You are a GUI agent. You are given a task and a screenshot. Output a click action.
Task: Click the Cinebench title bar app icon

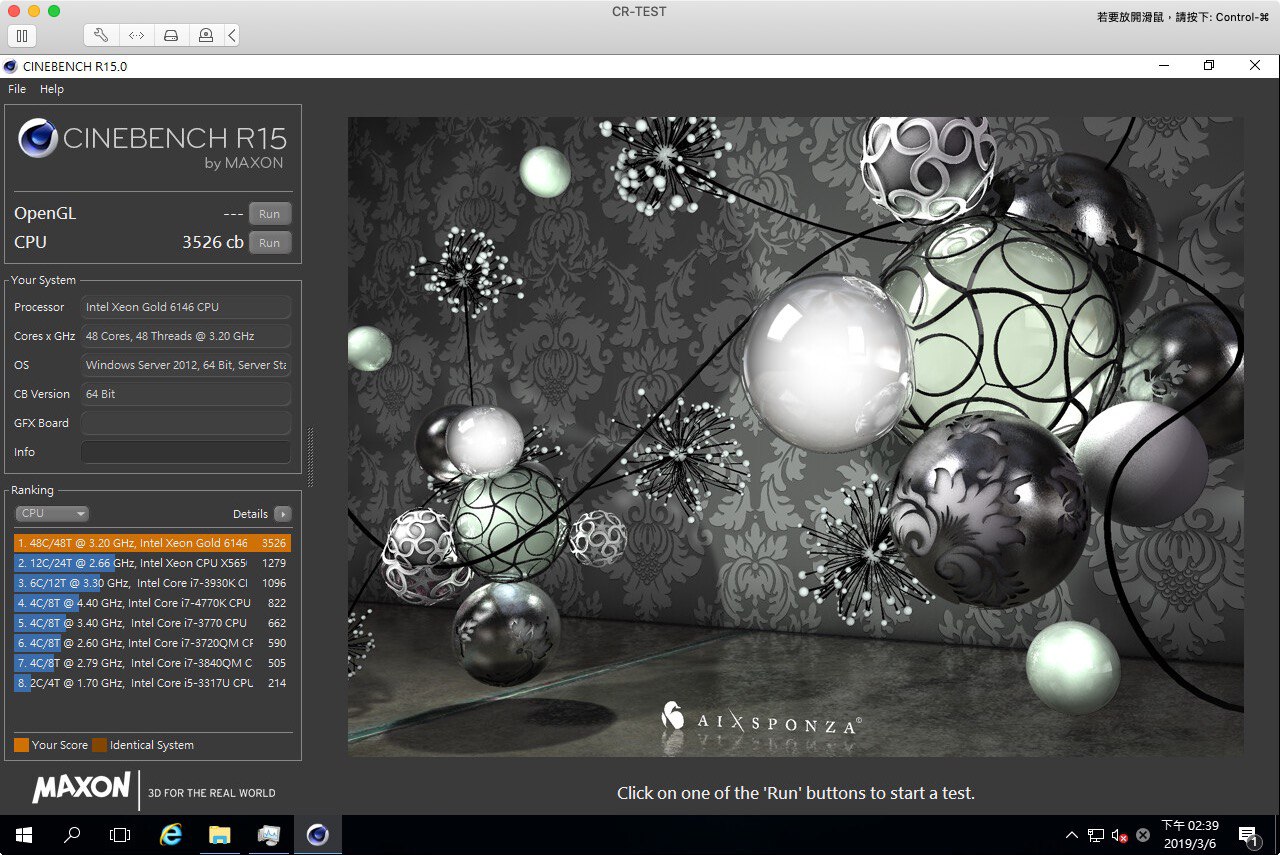point(11,67)
